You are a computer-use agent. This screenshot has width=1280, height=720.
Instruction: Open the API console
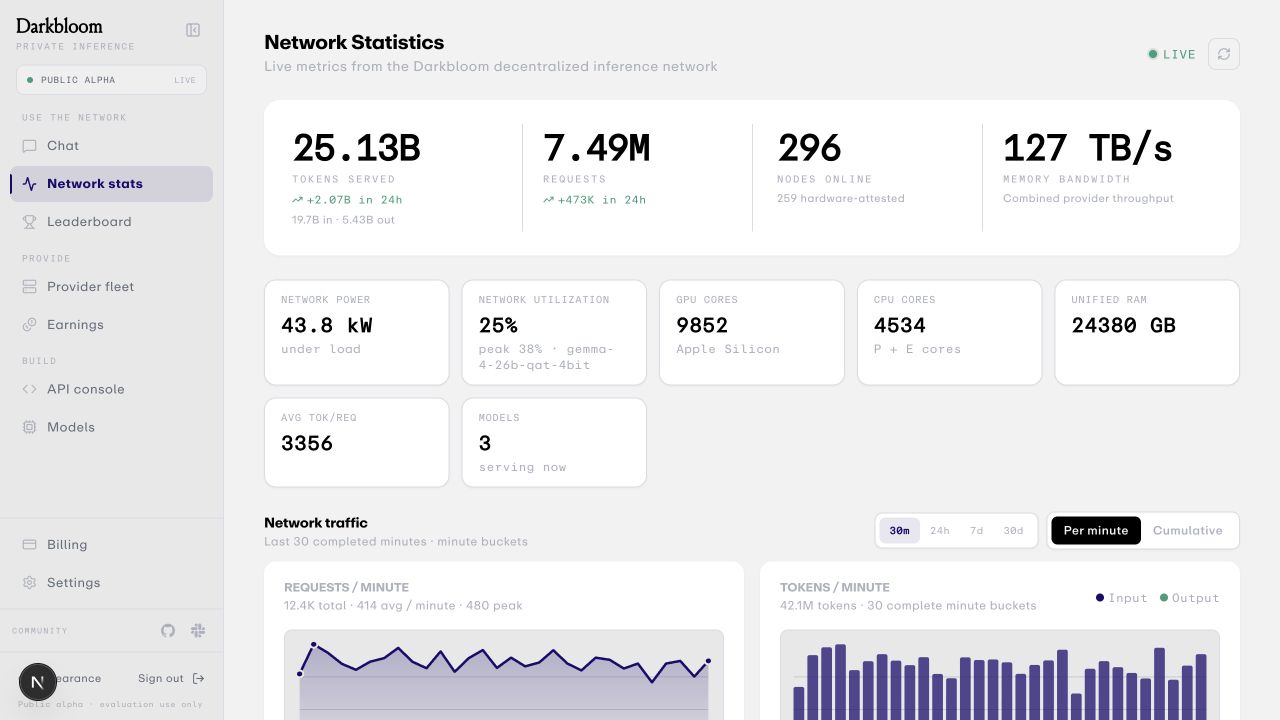(x=112, y=389)
